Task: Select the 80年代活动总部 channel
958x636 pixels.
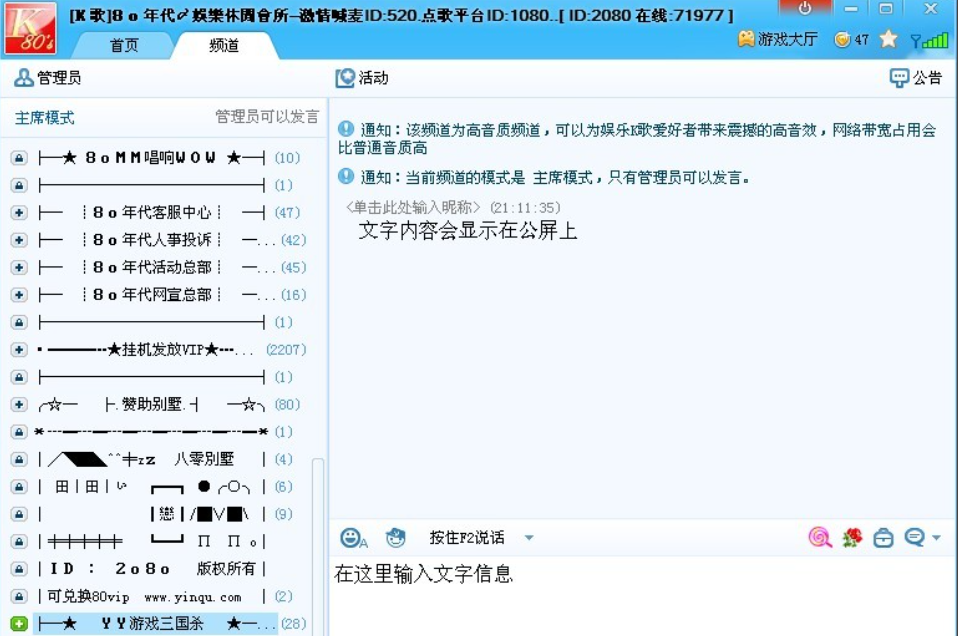Action: pyautogui.click(x=156, y=268)
